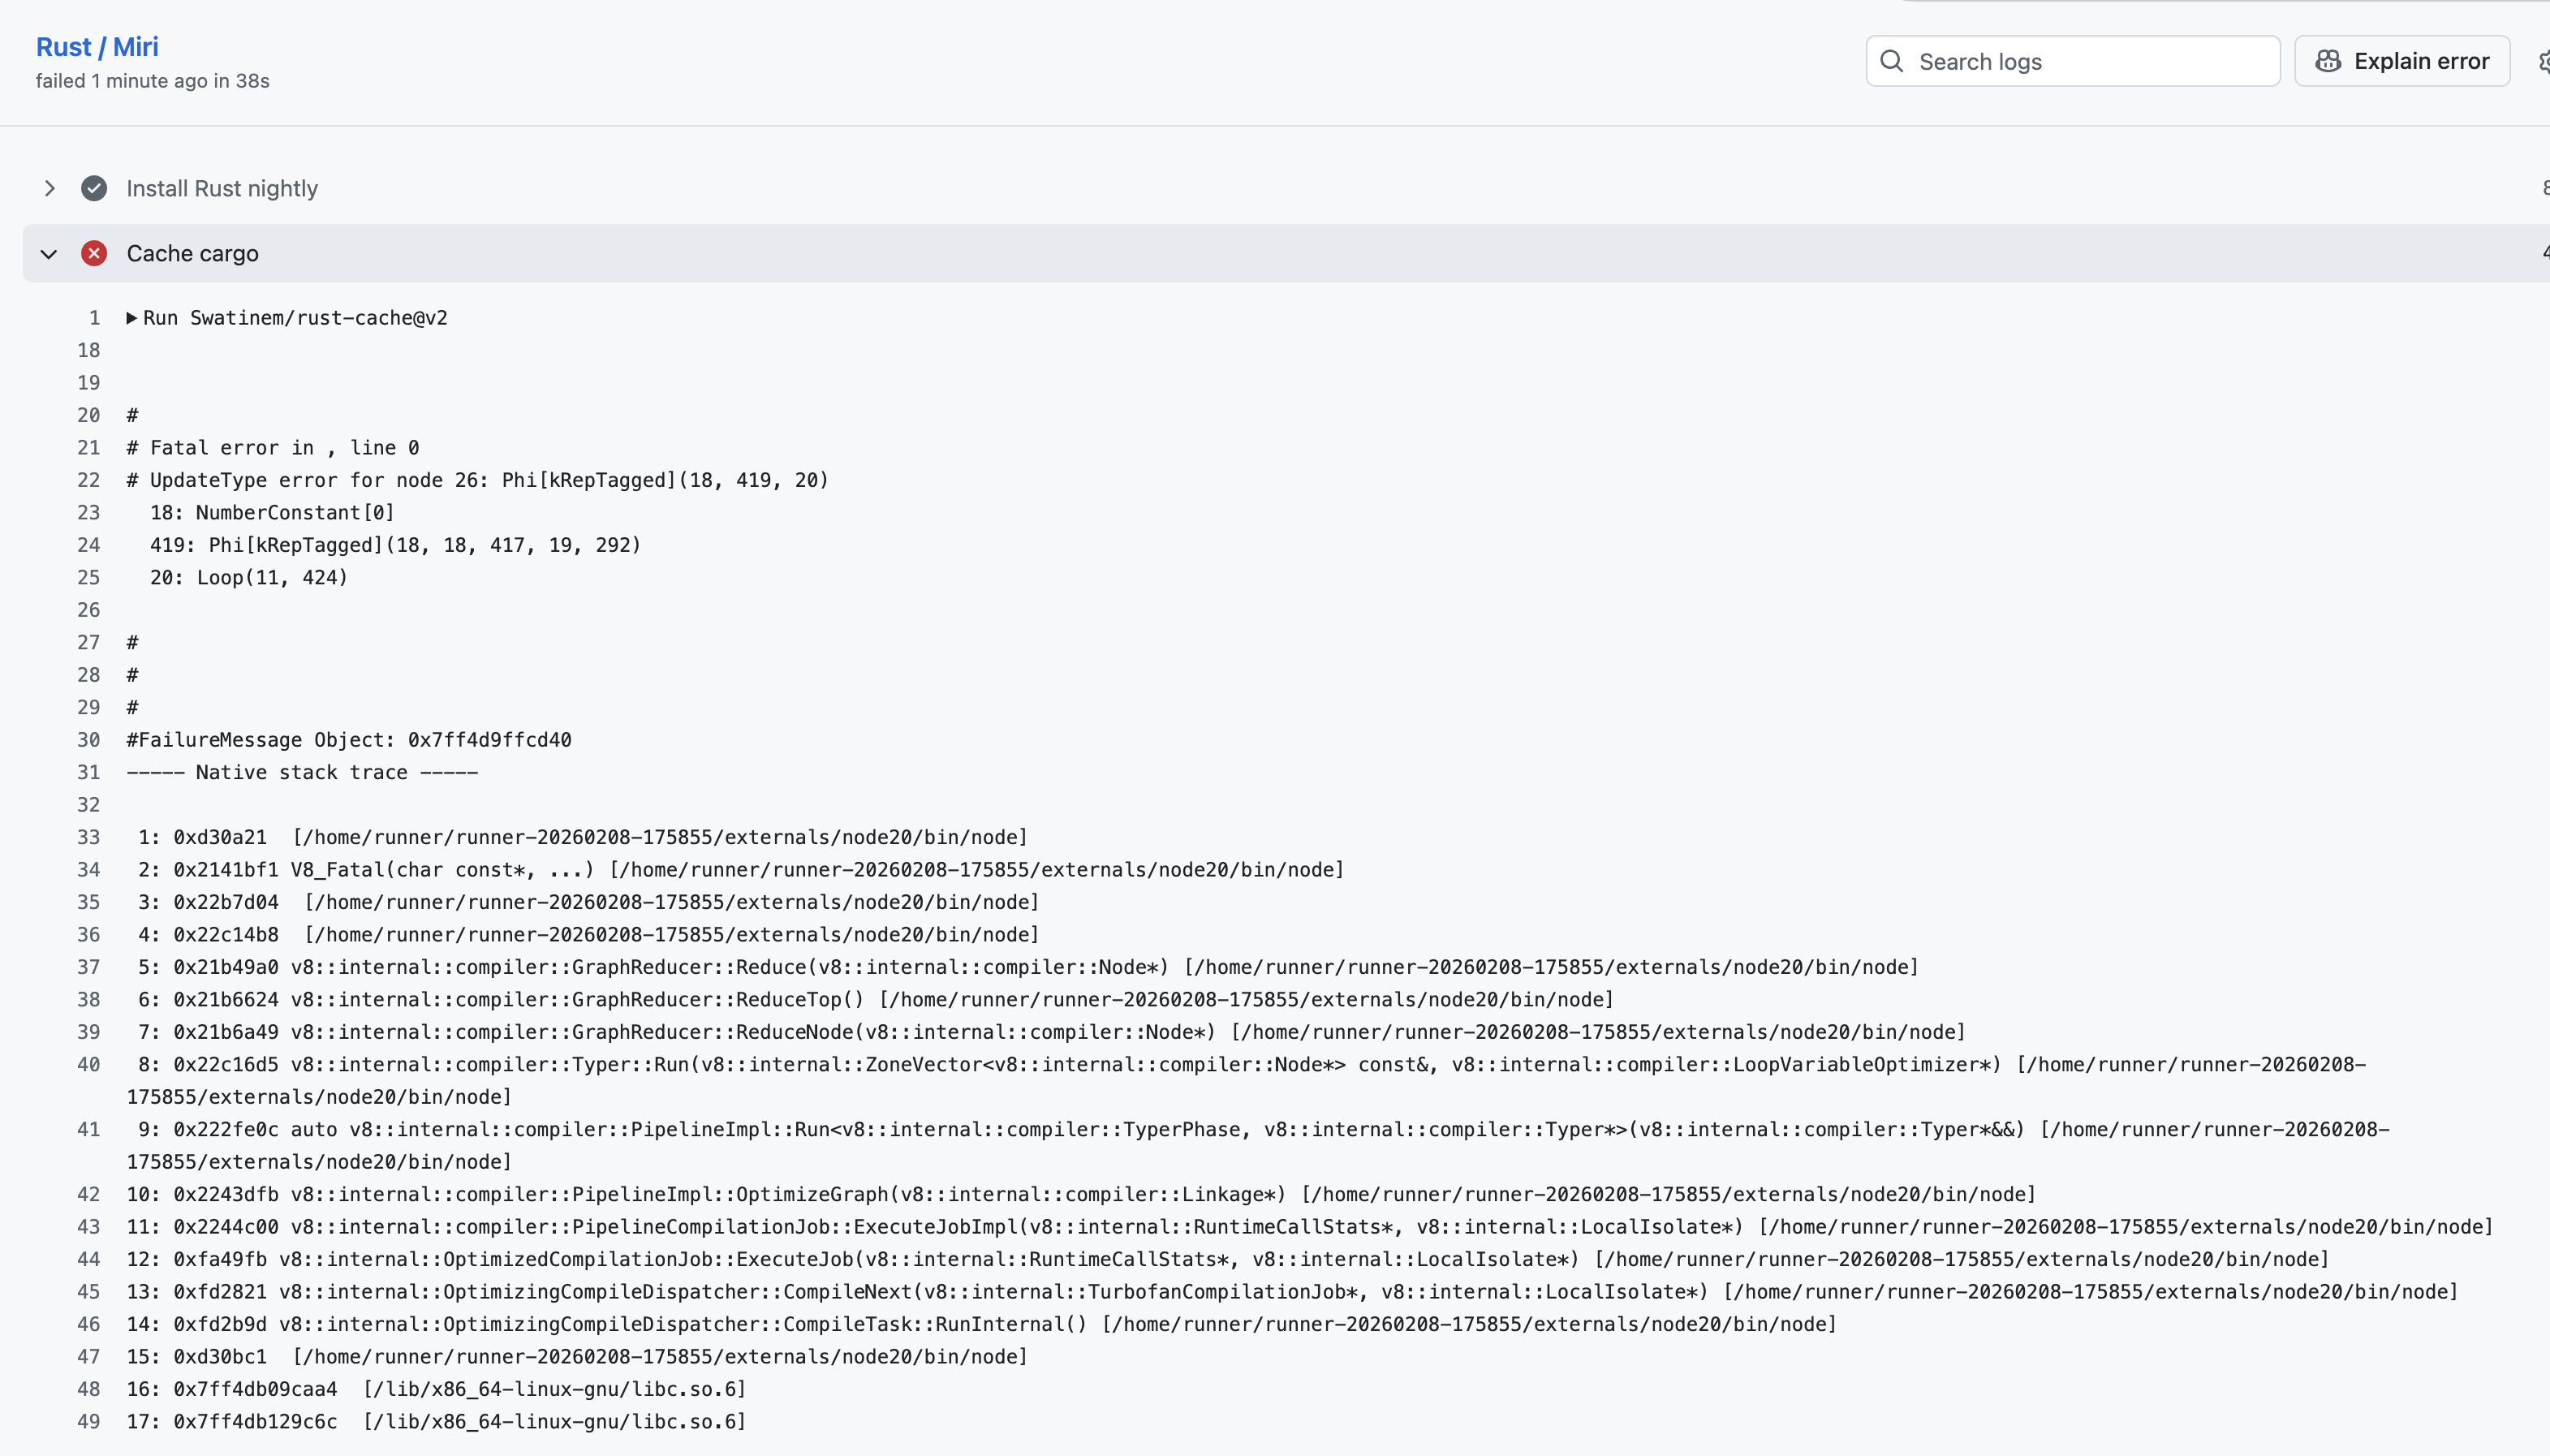Expand the Run Swatinem/rust-cache@v2 disclosure triangle
Viewport: 2550px width, 1456px height.
[x=131, y=318]
